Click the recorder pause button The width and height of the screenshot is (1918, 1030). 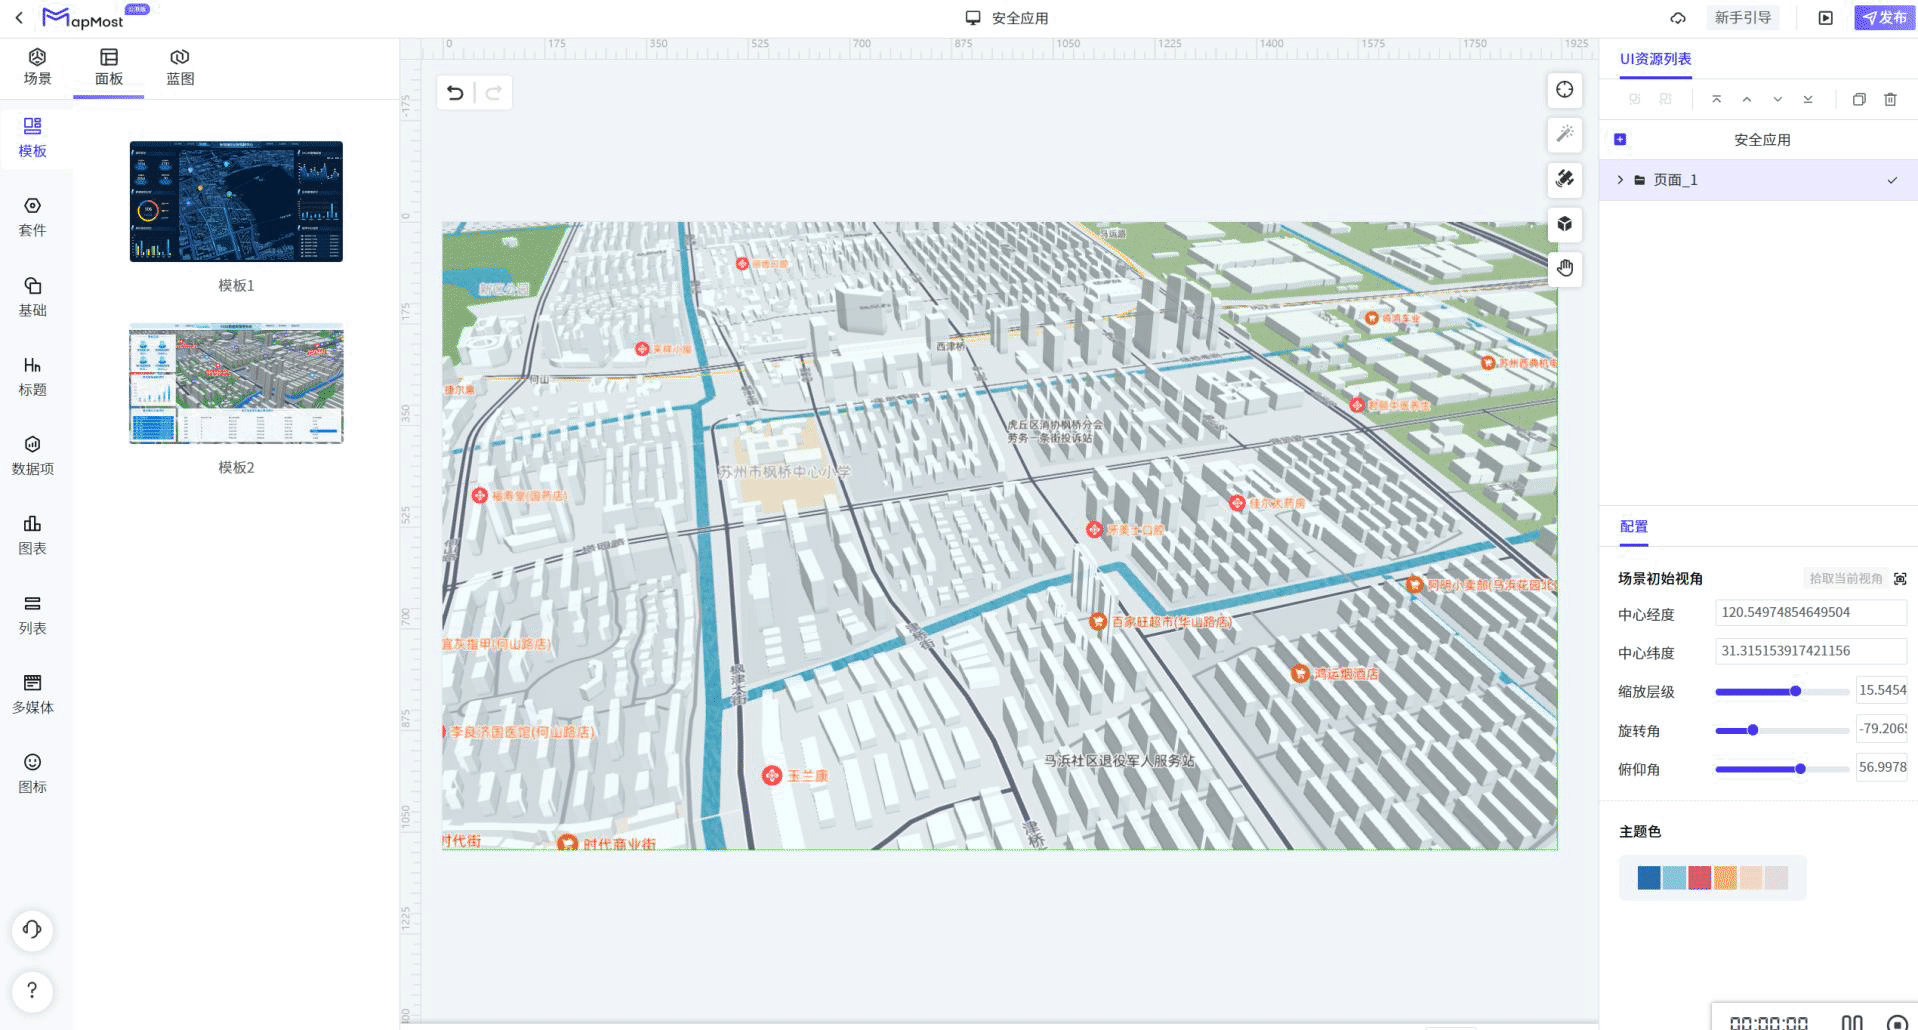tap(1852, 1022)
